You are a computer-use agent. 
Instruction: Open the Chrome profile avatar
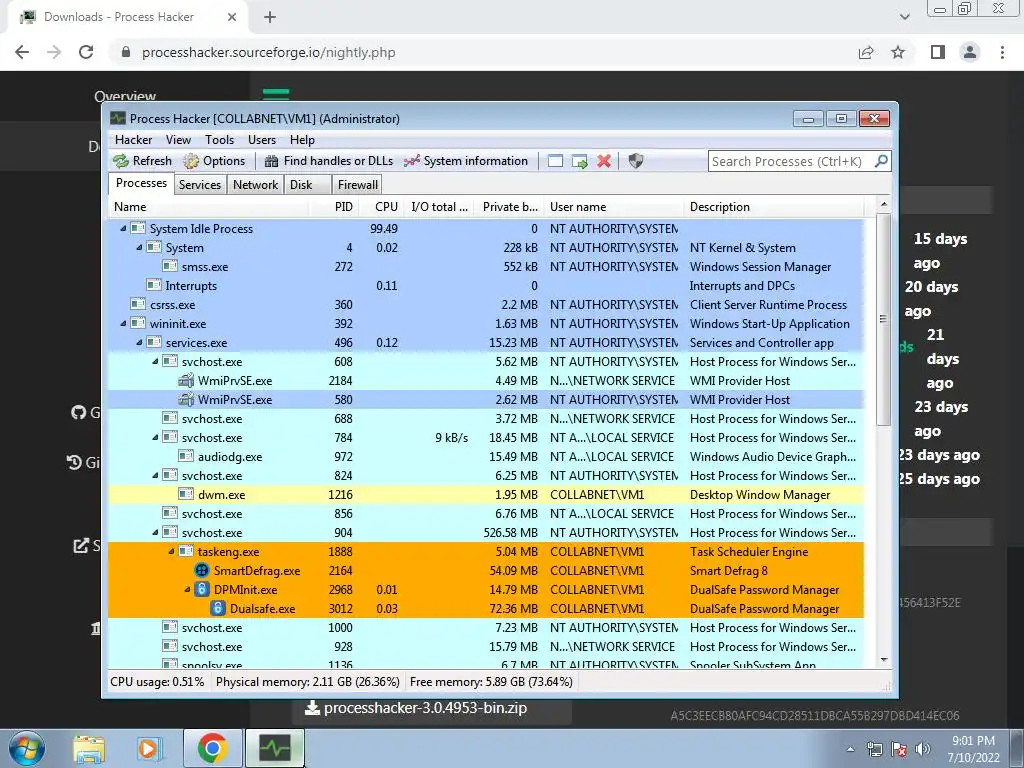point(970,52)
